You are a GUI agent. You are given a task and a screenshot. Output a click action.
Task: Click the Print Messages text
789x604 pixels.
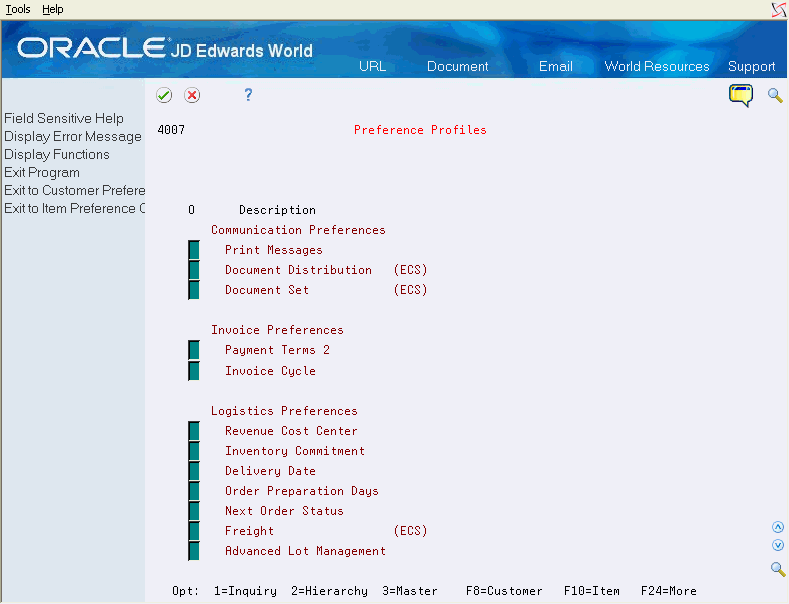[274, 250]
